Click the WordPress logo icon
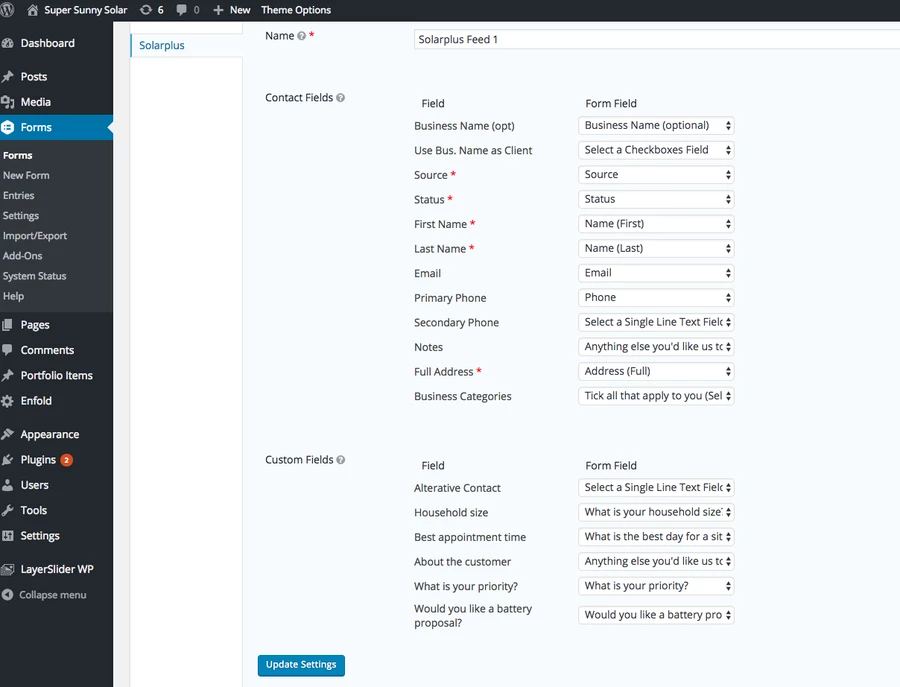Viewport: 900px width, 687px height. tap(6, 10)
